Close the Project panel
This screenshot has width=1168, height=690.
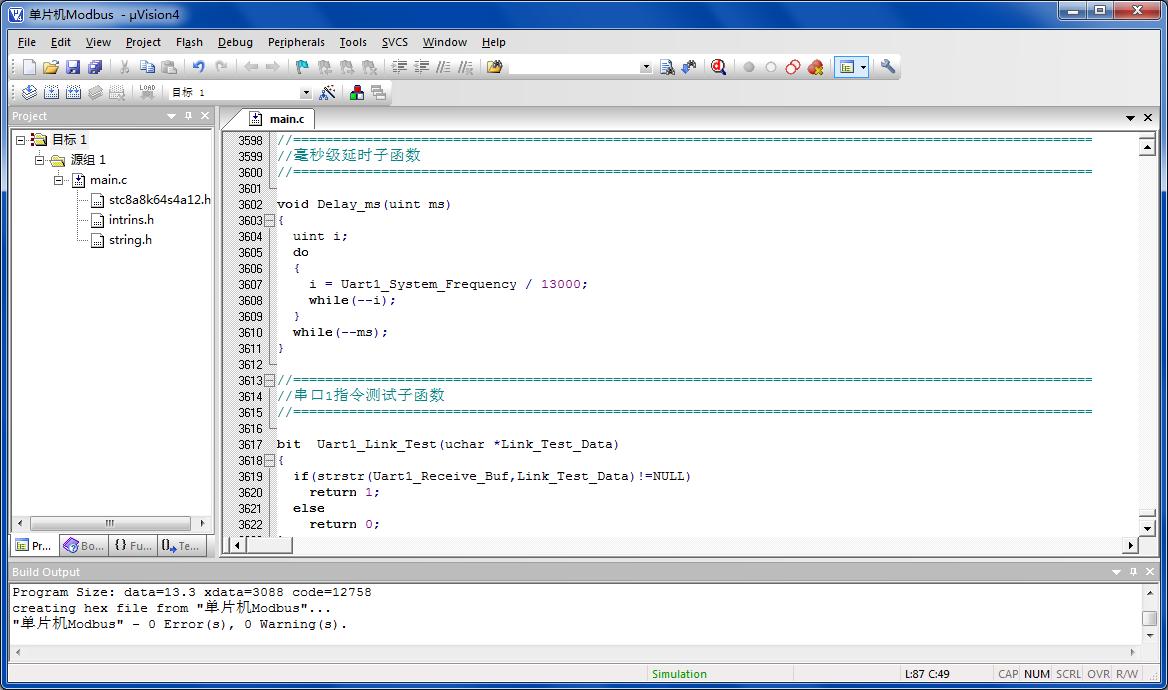pos(205,116)
